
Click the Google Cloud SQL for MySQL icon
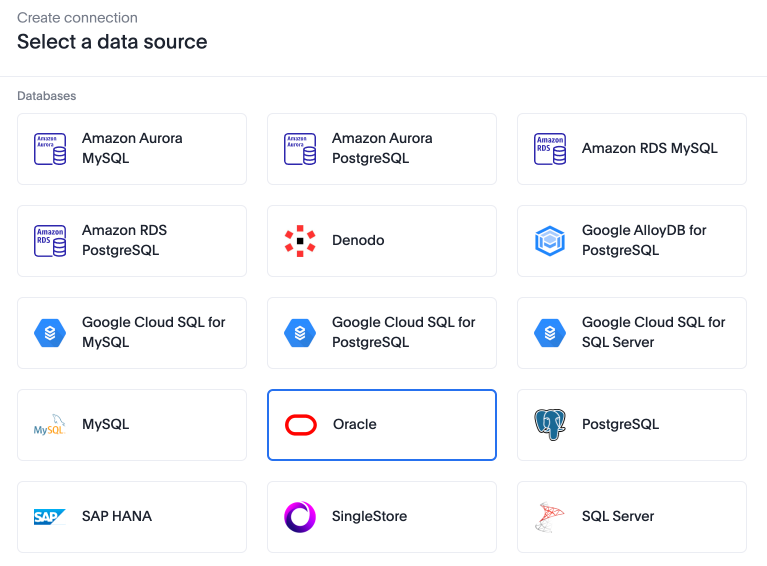pos(50,333)
